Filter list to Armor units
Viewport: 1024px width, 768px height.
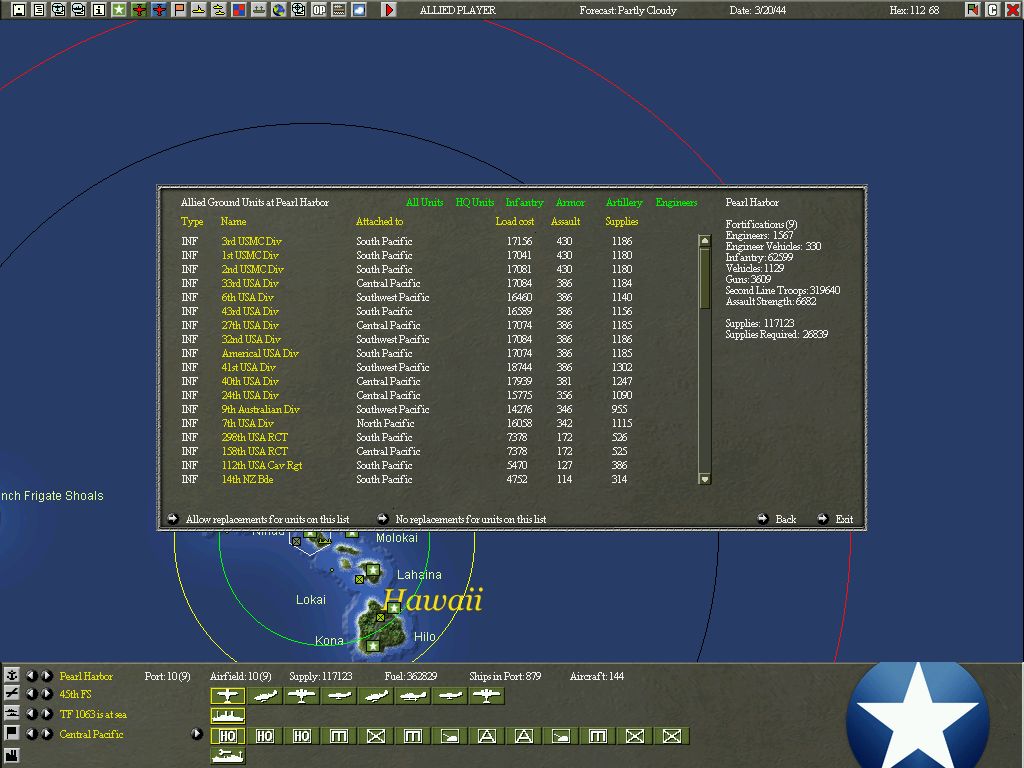[x=570, y=202]
